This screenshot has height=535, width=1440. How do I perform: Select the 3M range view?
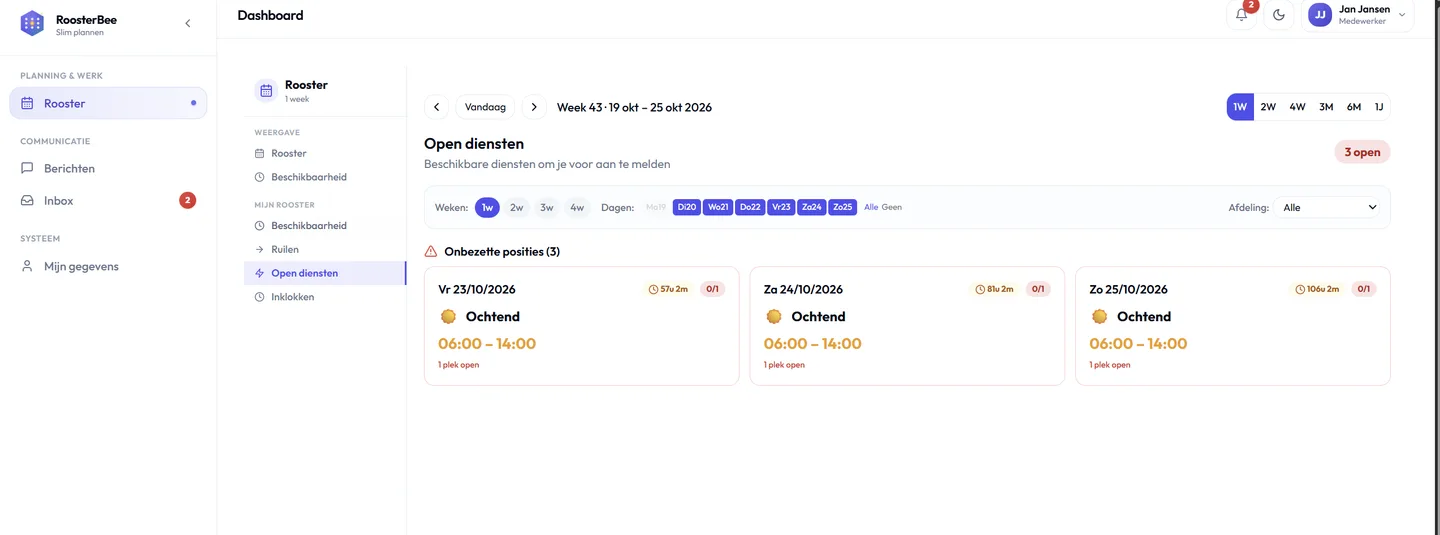click(x=1326, y=107)
